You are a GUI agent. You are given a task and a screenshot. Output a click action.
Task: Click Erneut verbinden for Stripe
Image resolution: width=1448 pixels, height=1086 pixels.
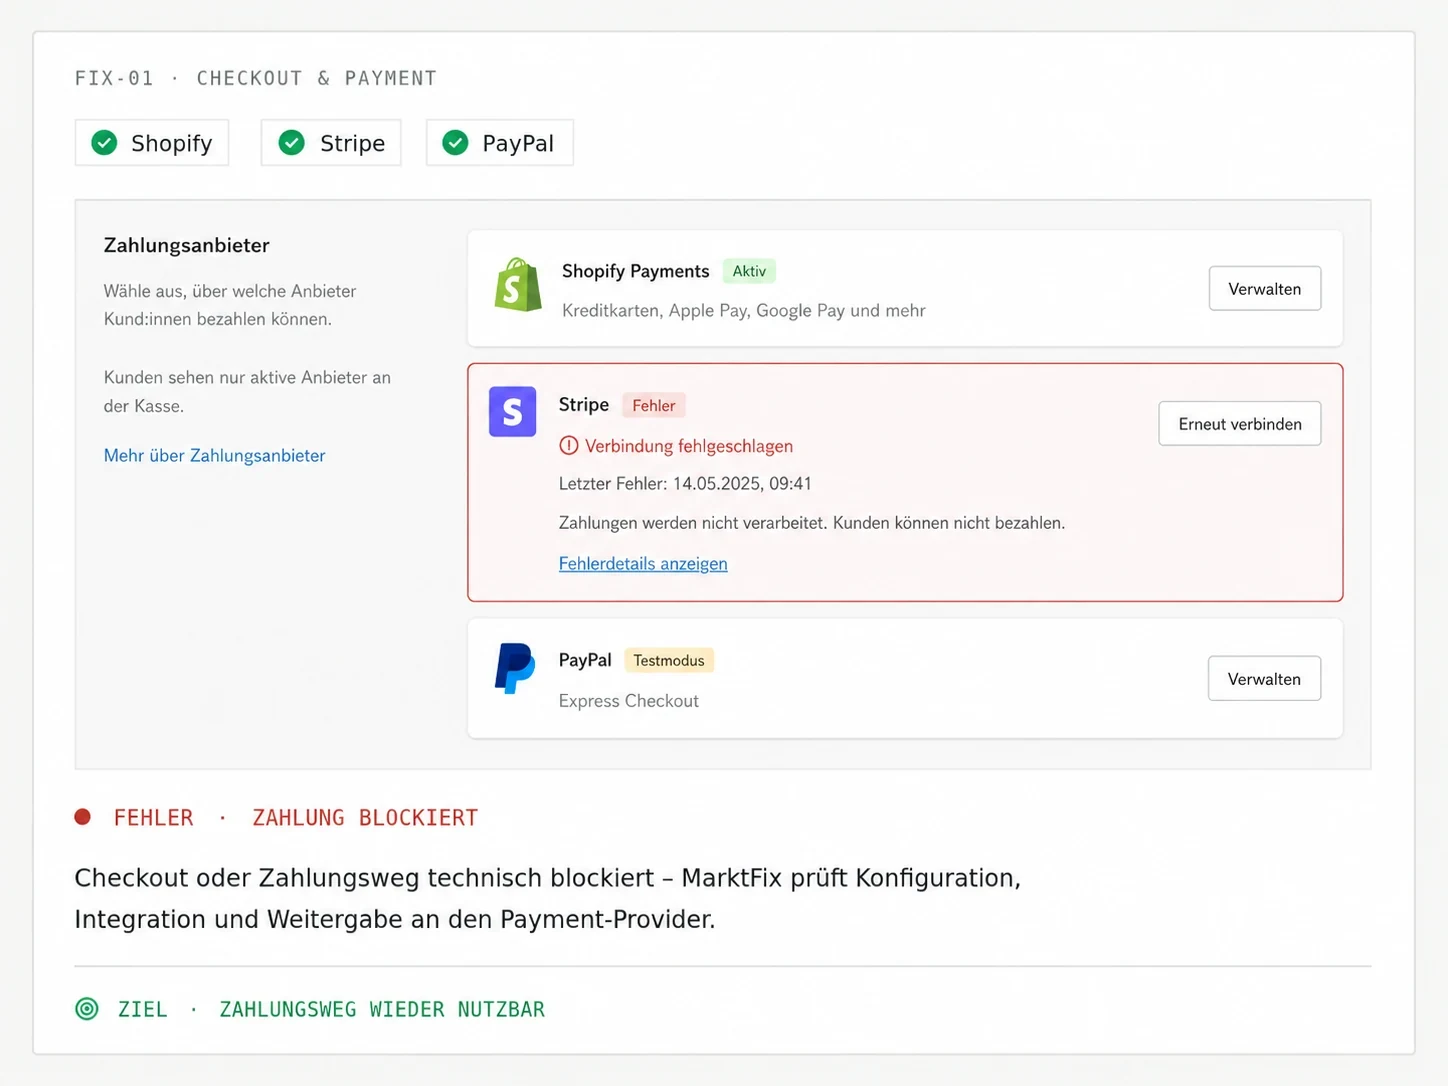click(1240, 423)
